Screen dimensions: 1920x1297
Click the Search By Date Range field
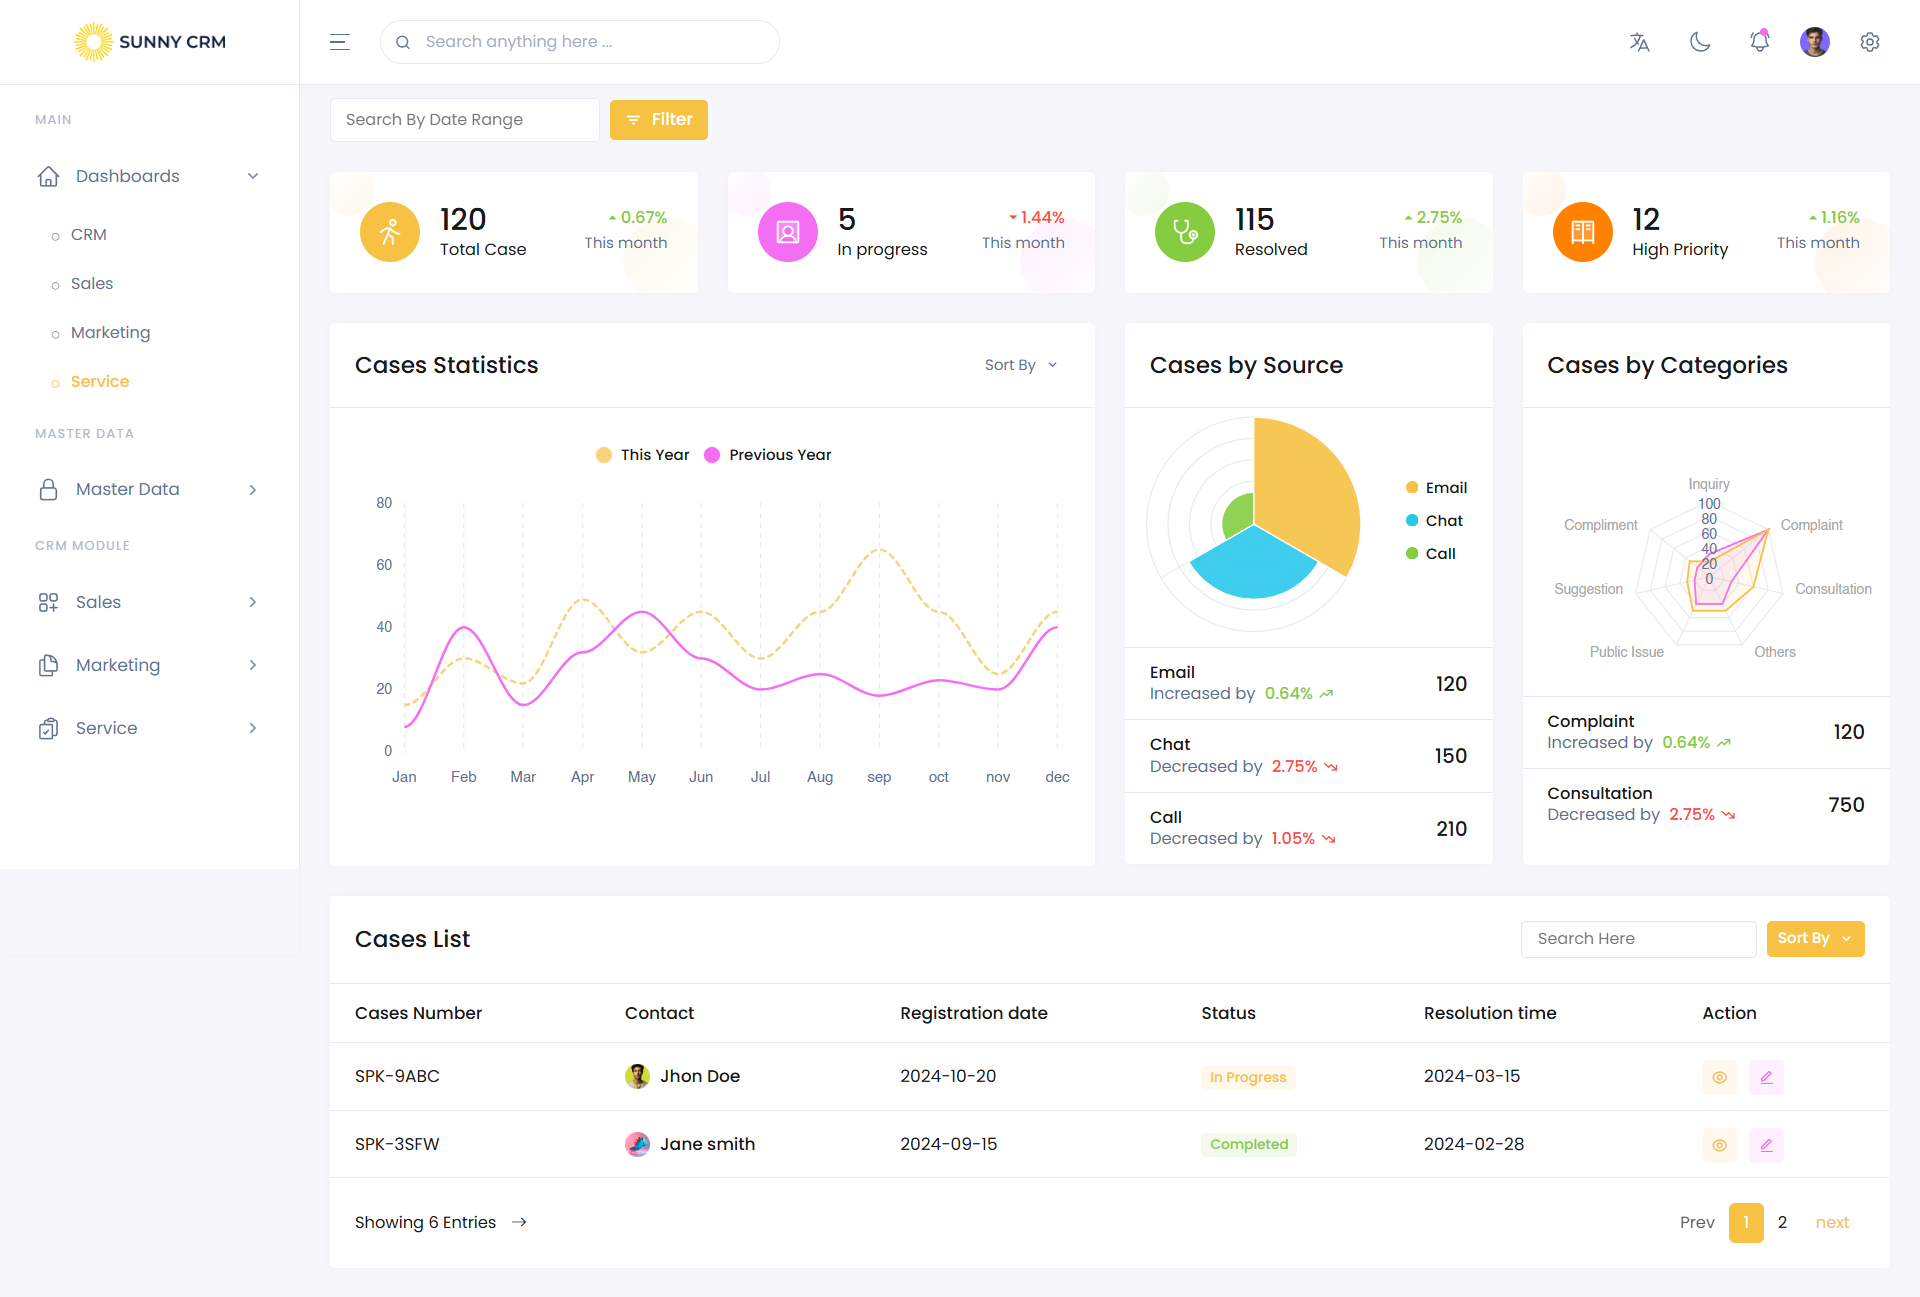point(464,120)
